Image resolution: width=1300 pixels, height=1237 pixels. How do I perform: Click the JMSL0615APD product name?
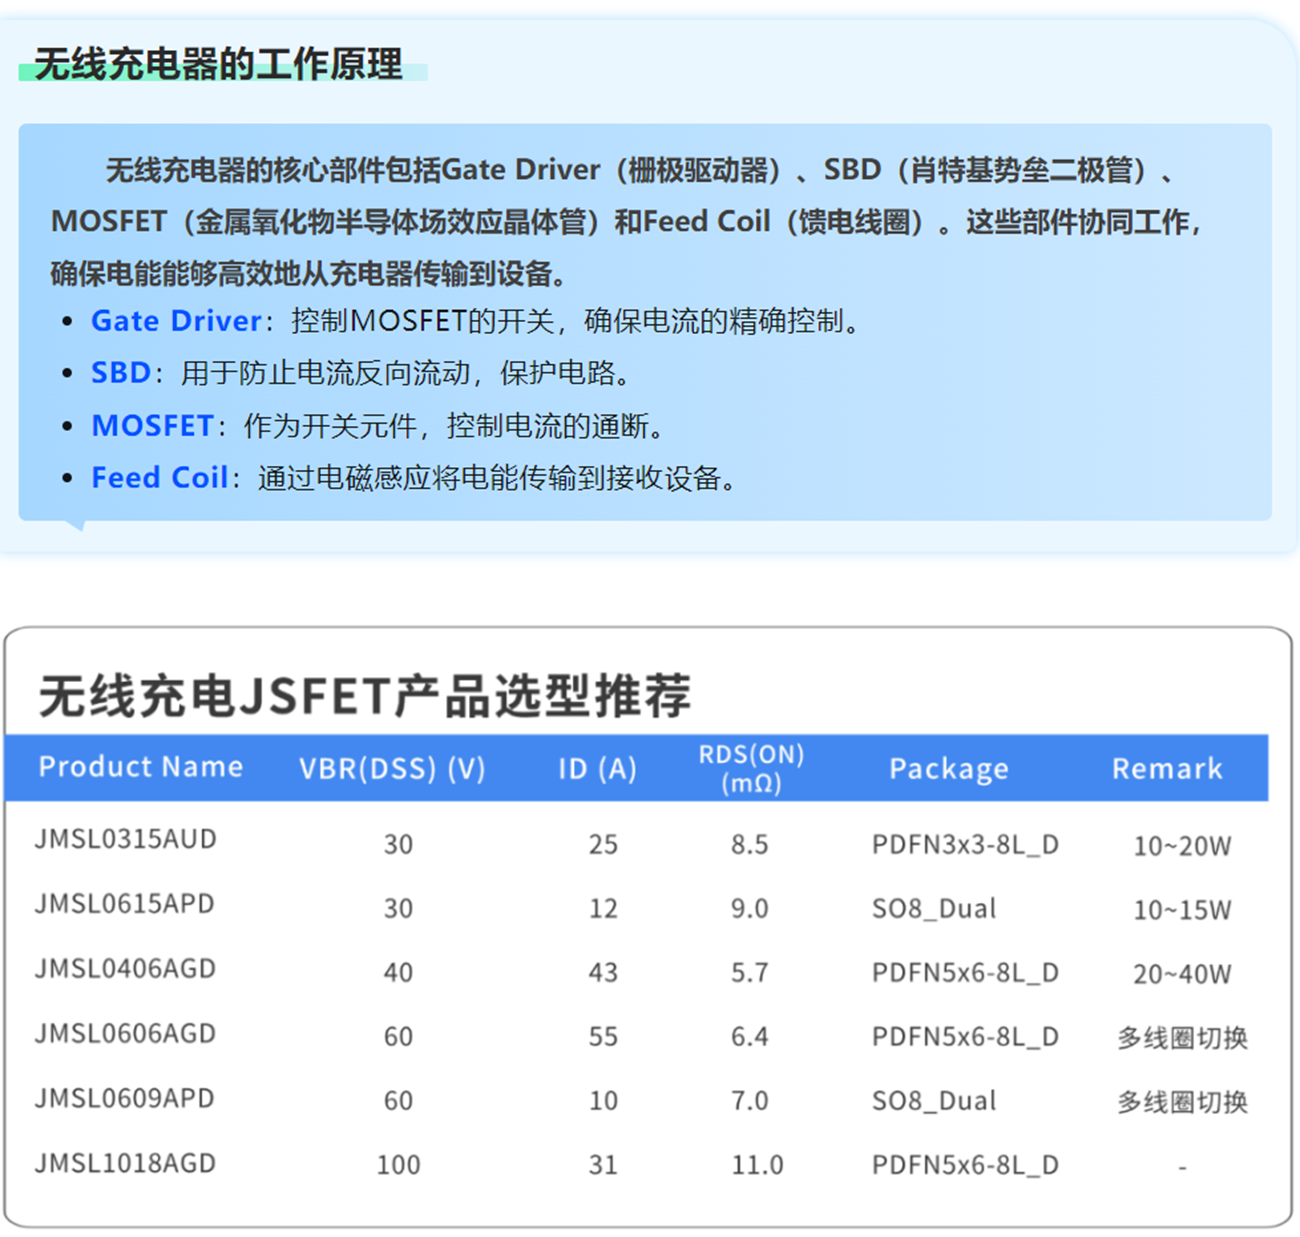click(x=125, y=904)
